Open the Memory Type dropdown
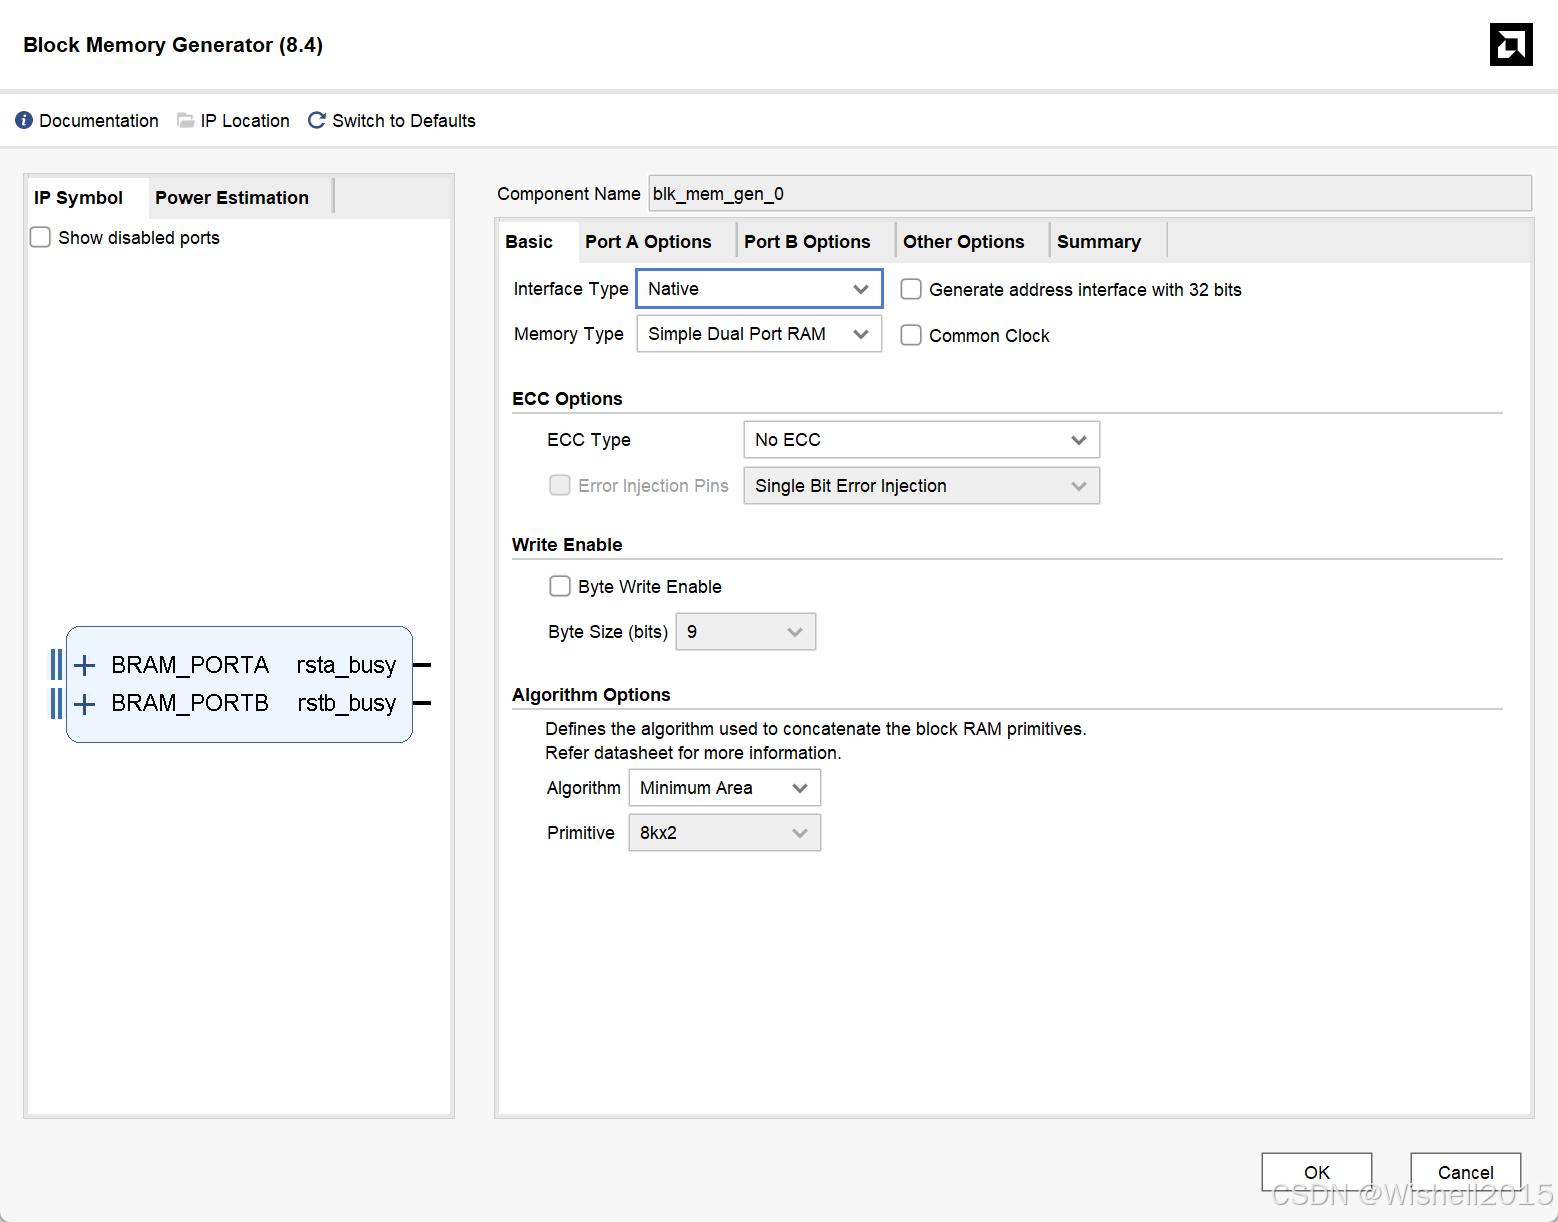The height and width of the screenshot is (1222, 1558). click(x=760, y=334)
